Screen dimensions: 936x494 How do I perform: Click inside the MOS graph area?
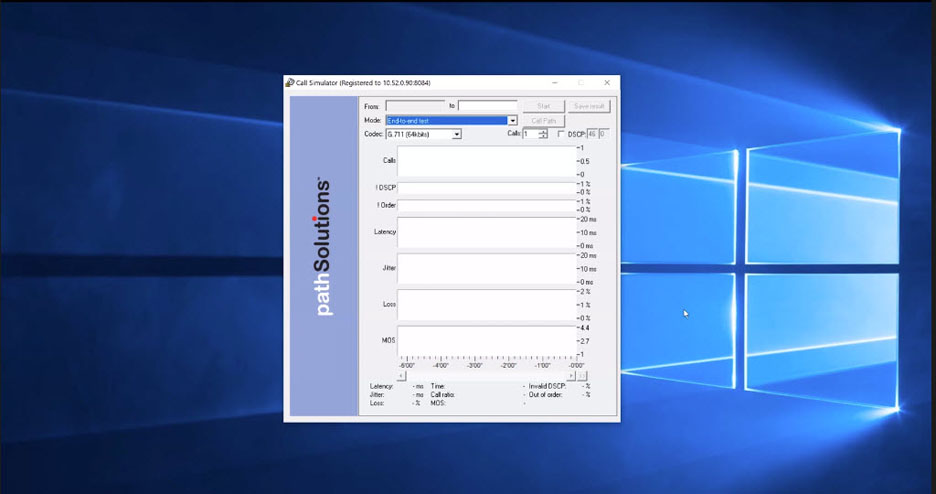(486, 340)
